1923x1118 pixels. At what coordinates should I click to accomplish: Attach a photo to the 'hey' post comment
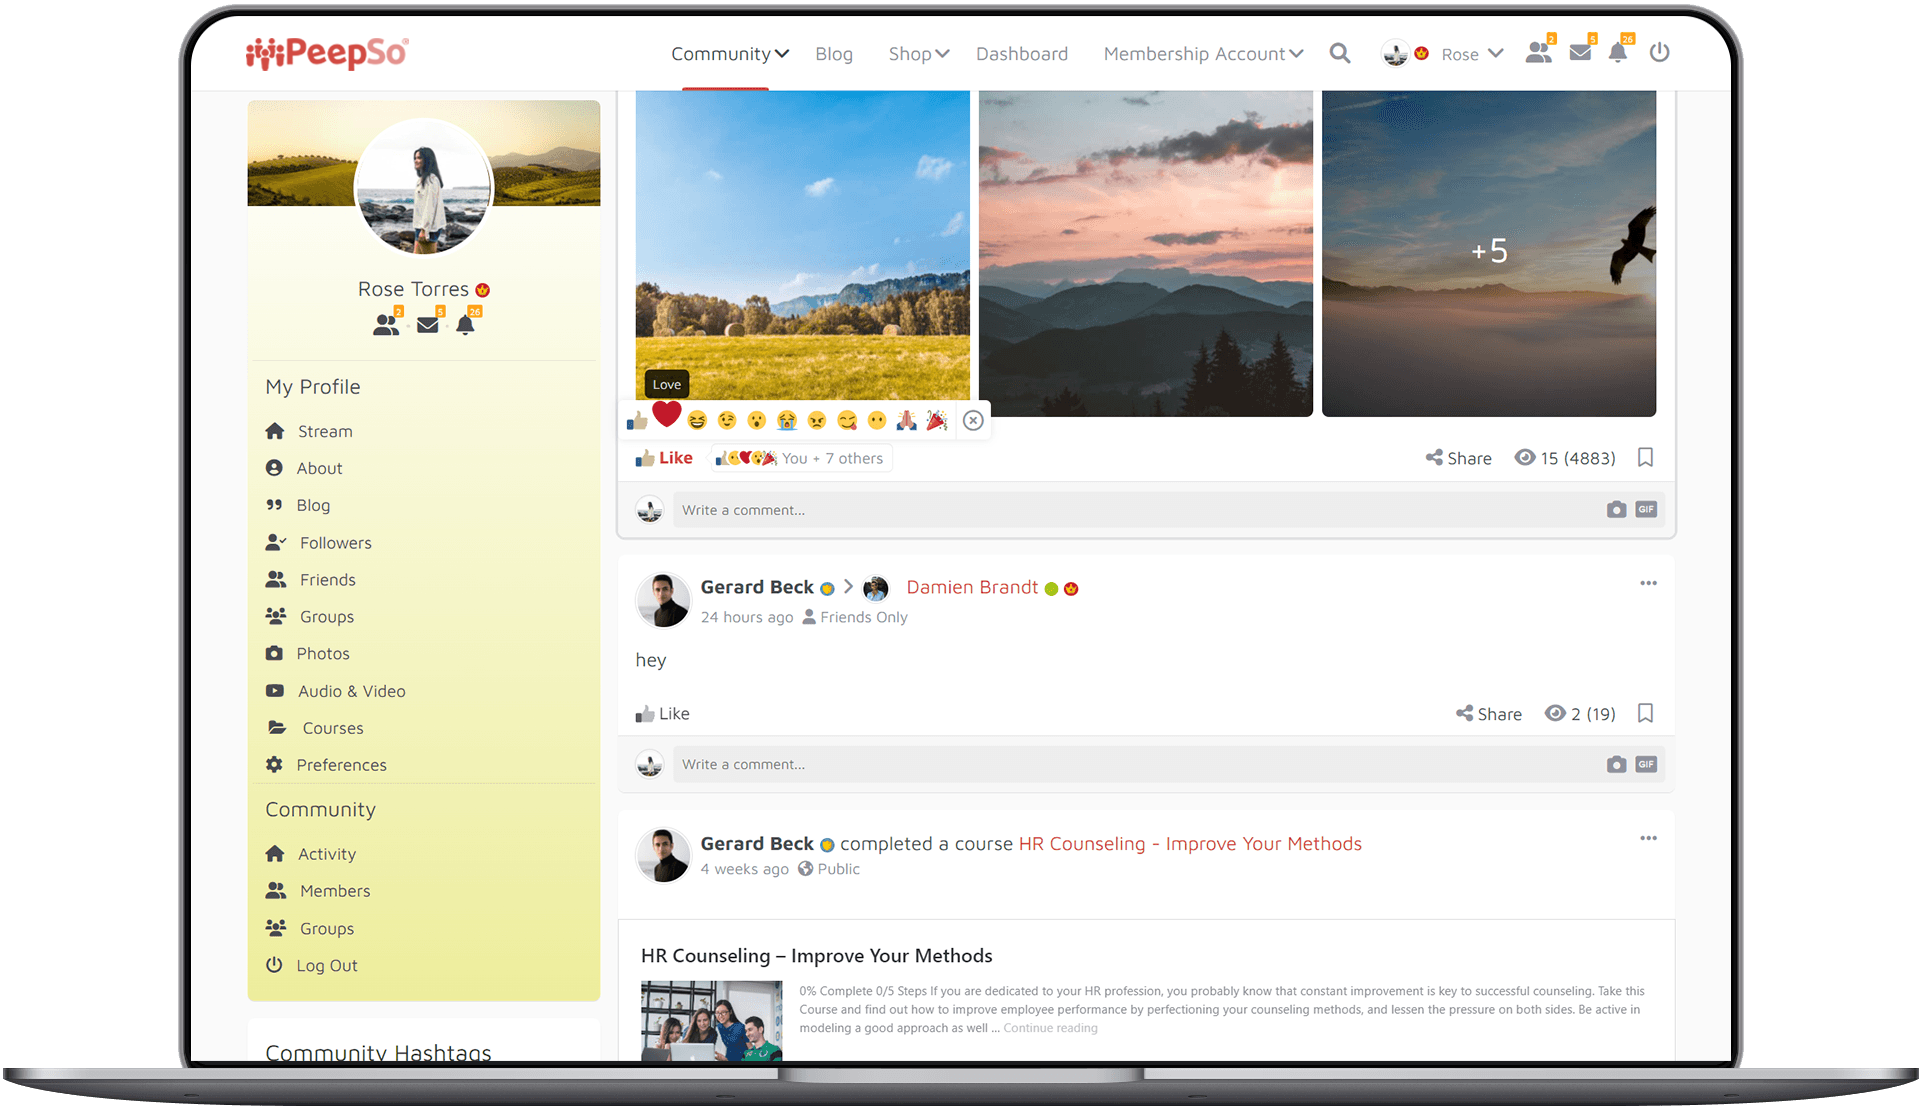[1616, 765]
